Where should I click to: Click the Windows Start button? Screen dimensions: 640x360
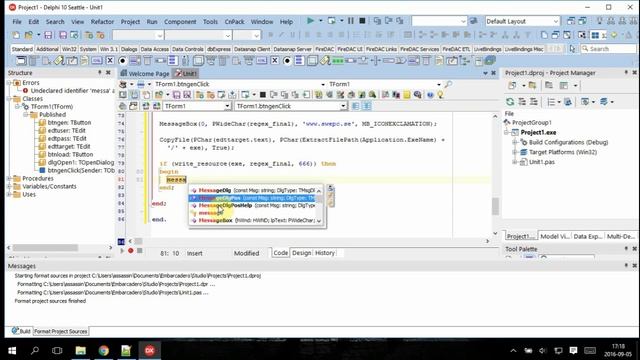12,350
